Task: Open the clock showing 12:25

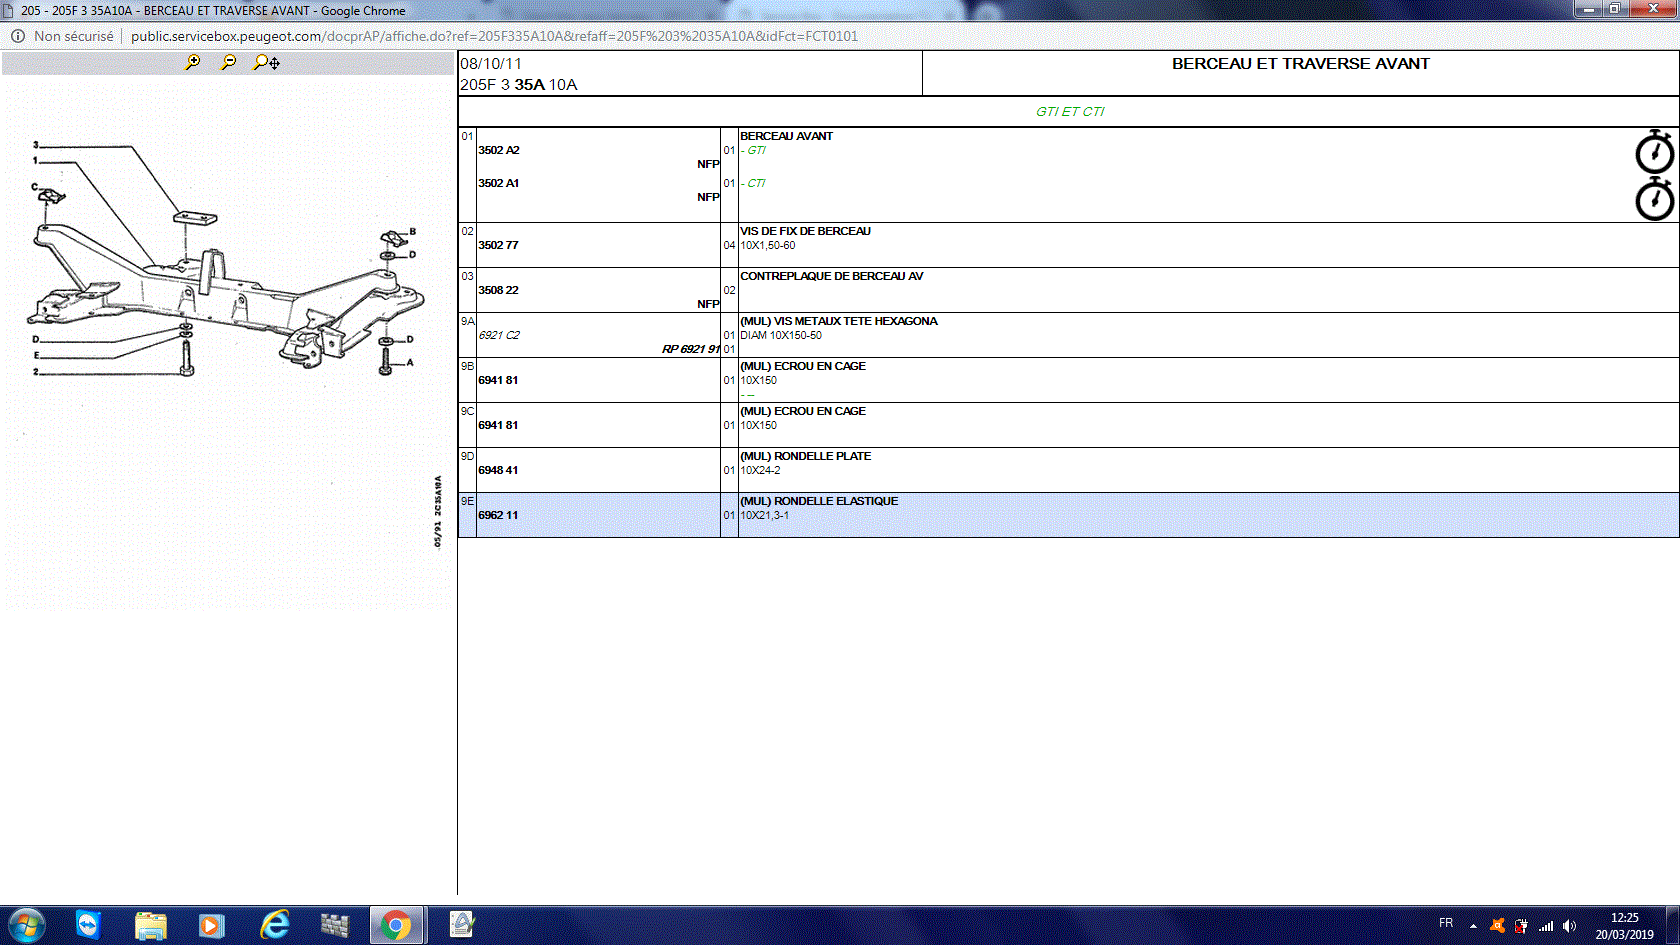Action: click(1624, 925)
